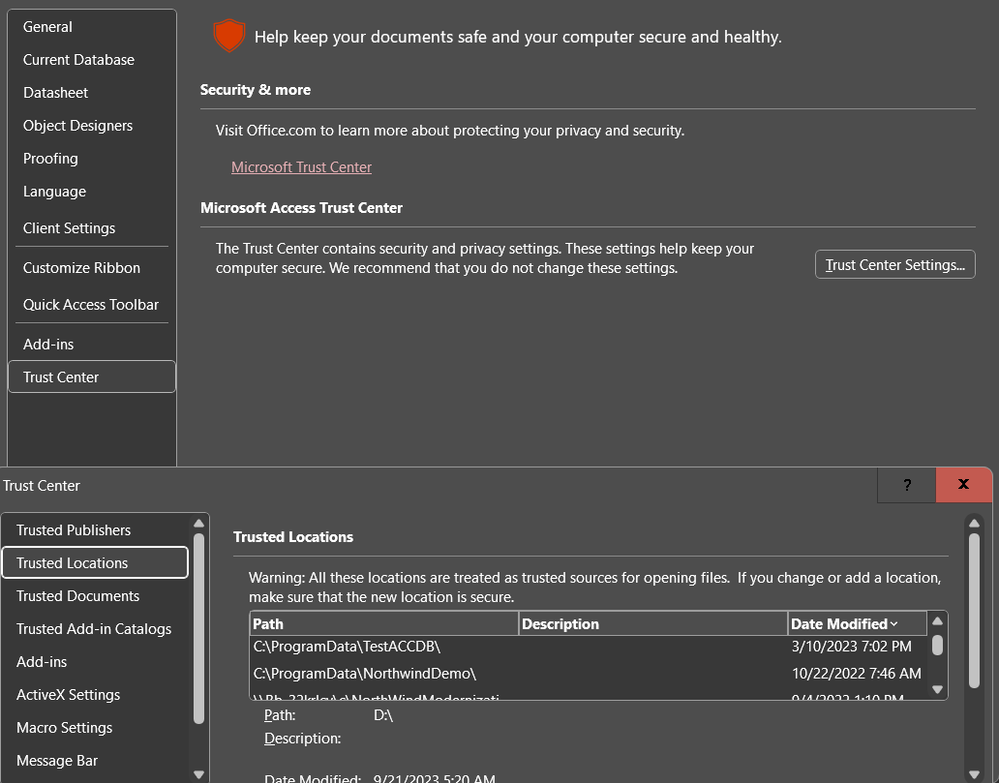Open Customize Ribbon page

(82, 268)
